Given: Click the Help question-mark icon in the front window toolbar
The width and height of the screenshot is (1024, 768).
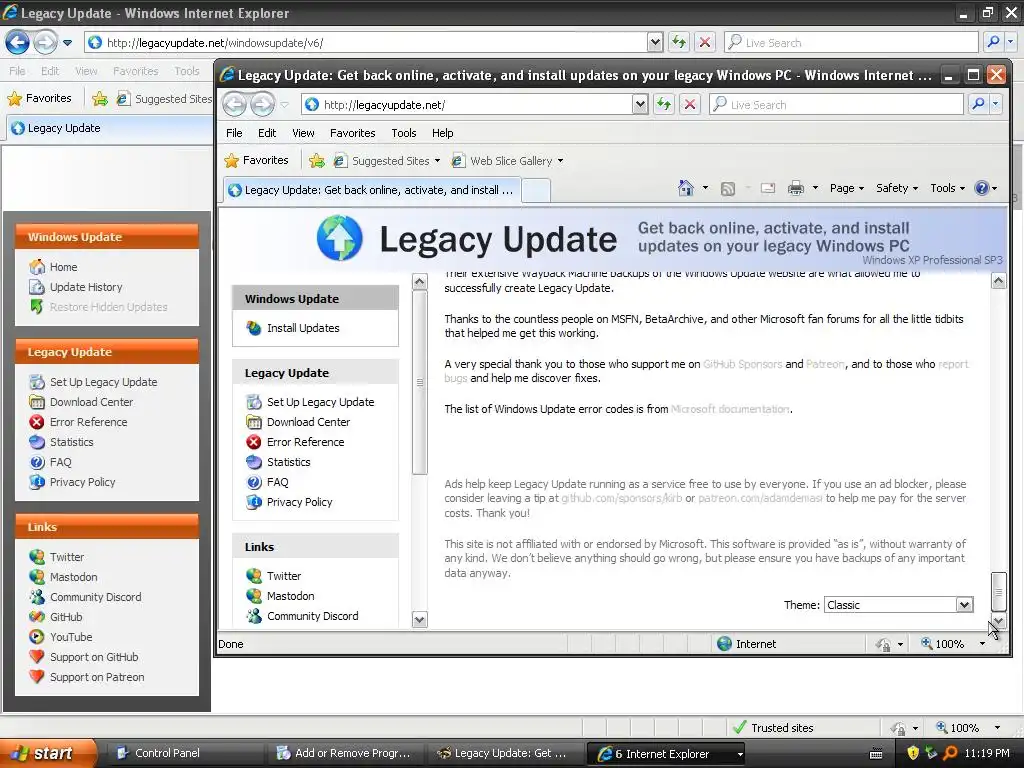Looking at the screenshot, I should (x=981, y=188).
